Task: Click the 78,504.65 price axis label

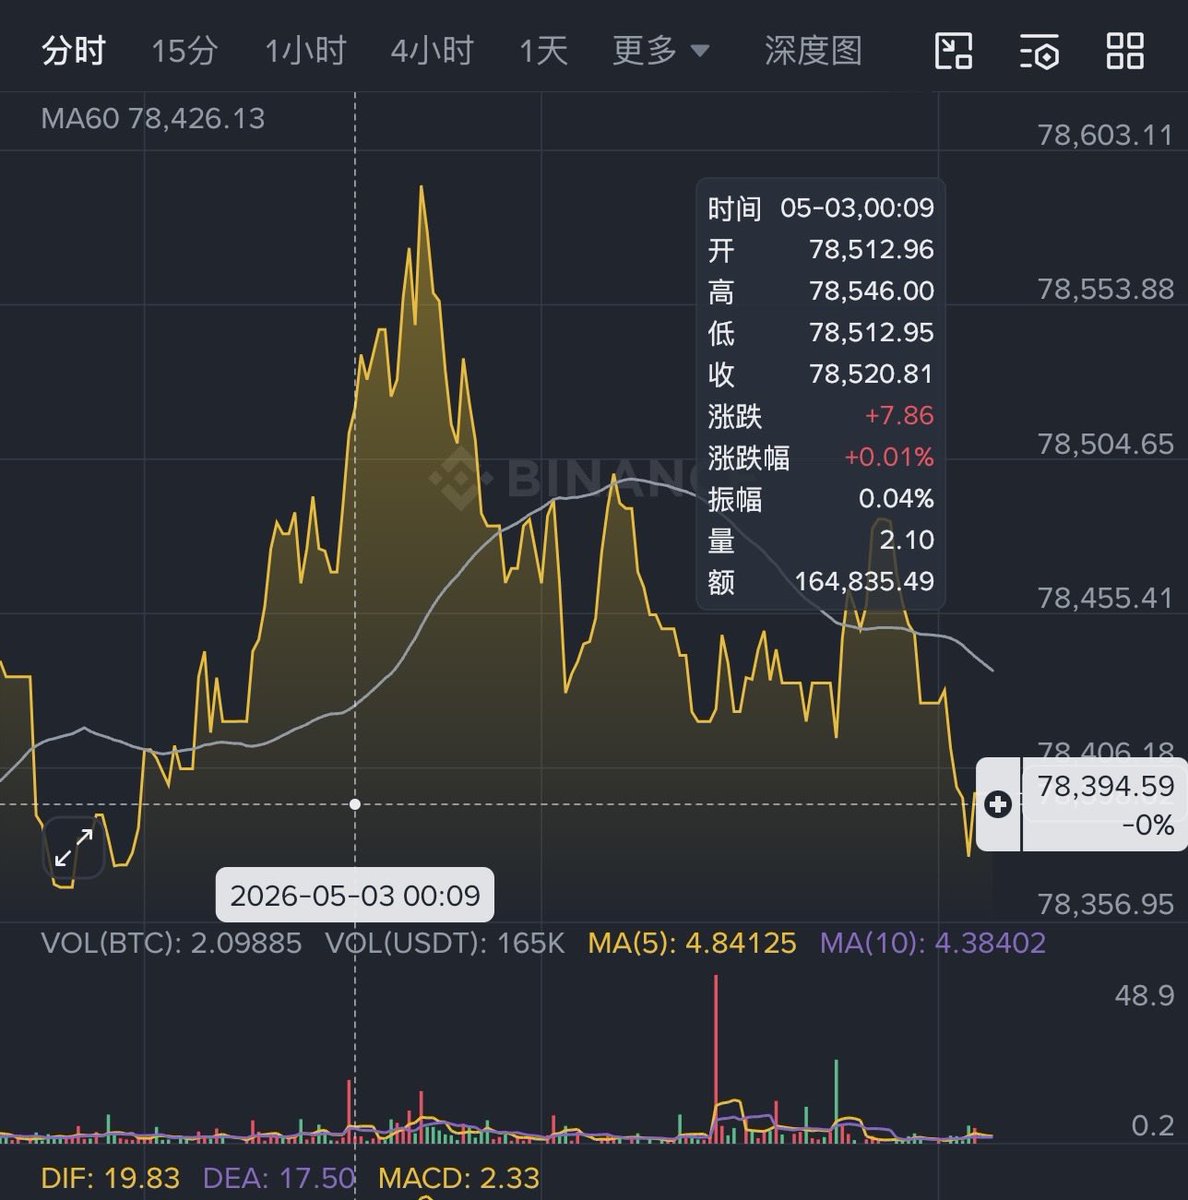Action: [x=1106, y=444]
